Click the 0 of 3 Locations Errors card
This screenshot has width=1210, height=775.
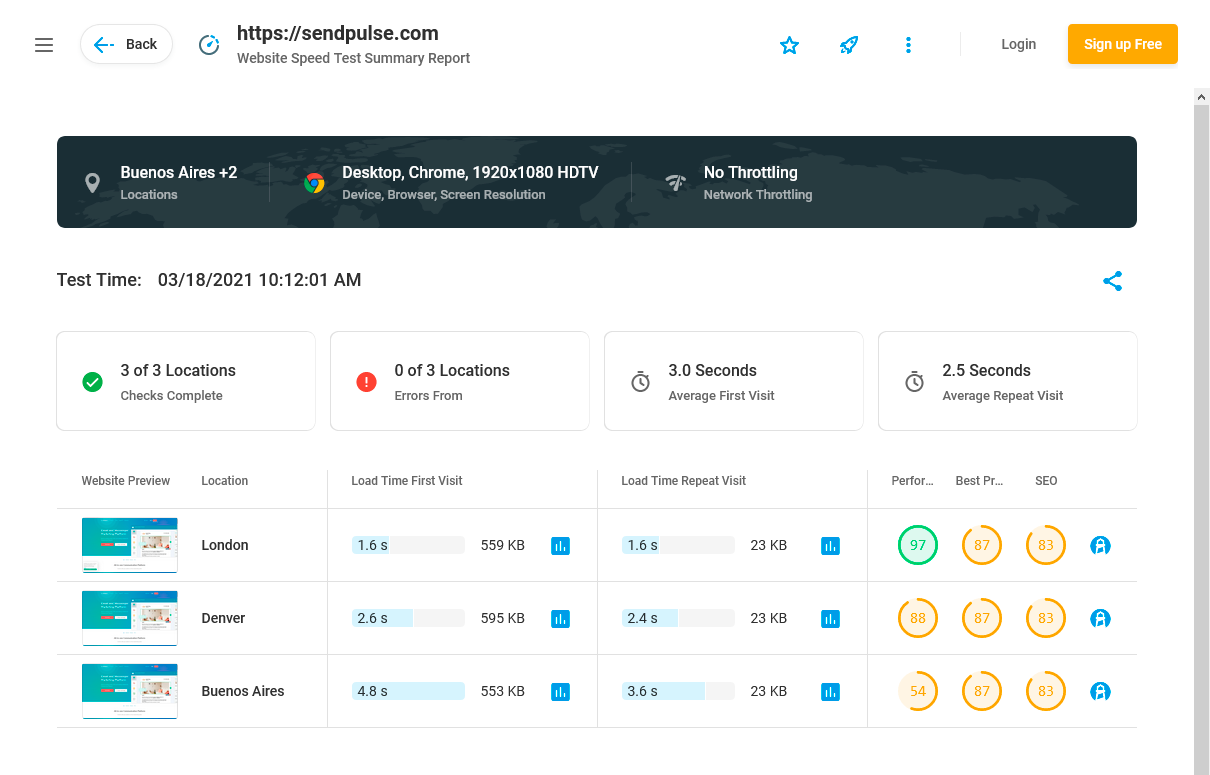pos(460,381)
